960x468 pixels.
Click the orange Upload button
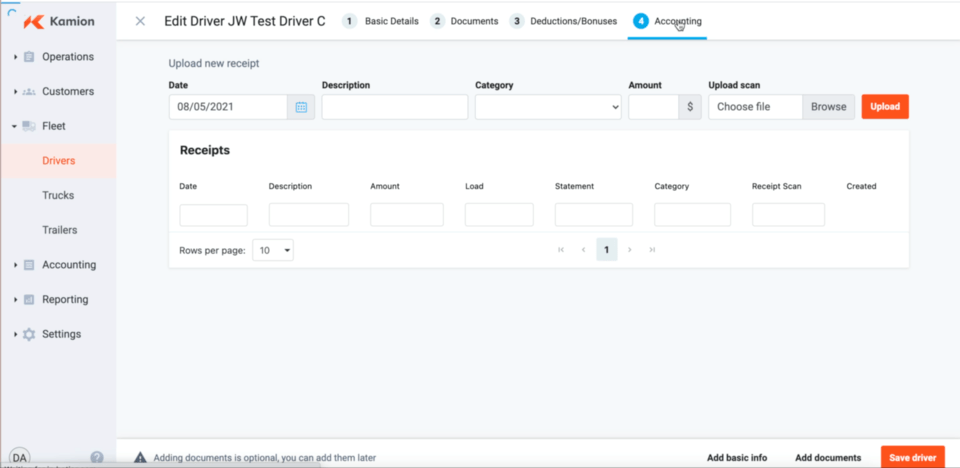885,107
